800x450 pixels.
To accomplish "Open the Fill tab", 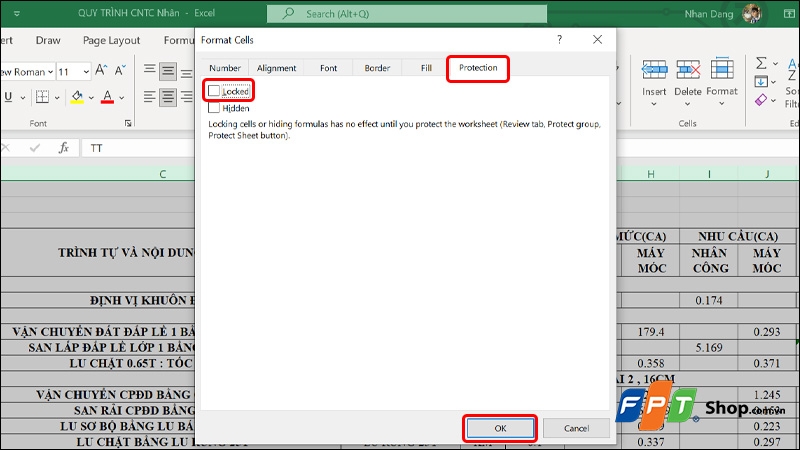I will pos(426,68).
